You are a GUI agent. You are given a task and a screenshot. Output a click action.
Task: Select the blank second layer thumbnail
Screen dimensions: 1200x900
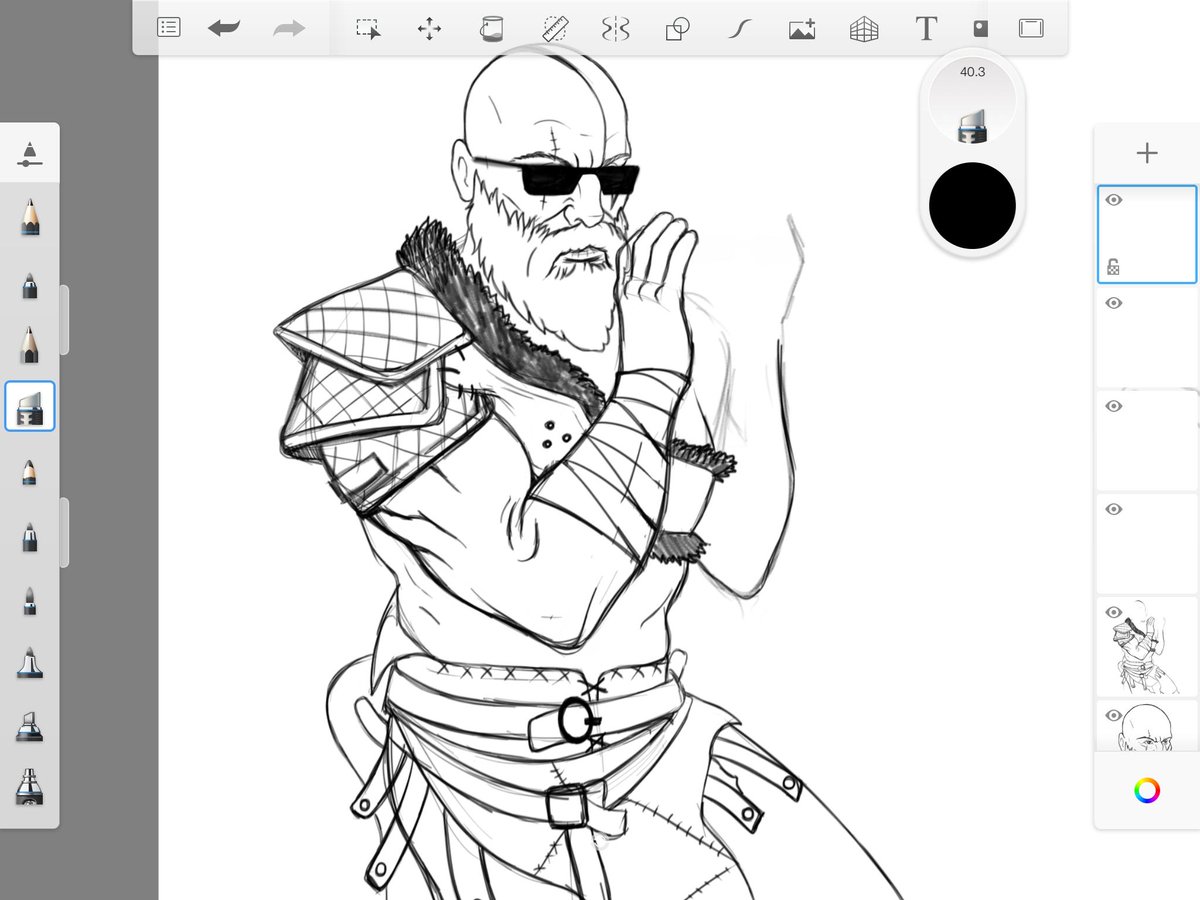point(1147,338)
